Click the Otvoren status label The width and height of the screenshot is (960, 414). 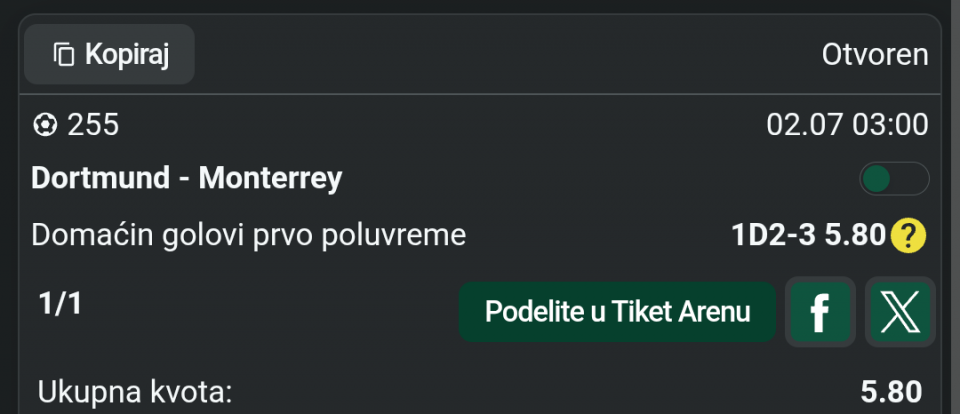click(875, 55)
